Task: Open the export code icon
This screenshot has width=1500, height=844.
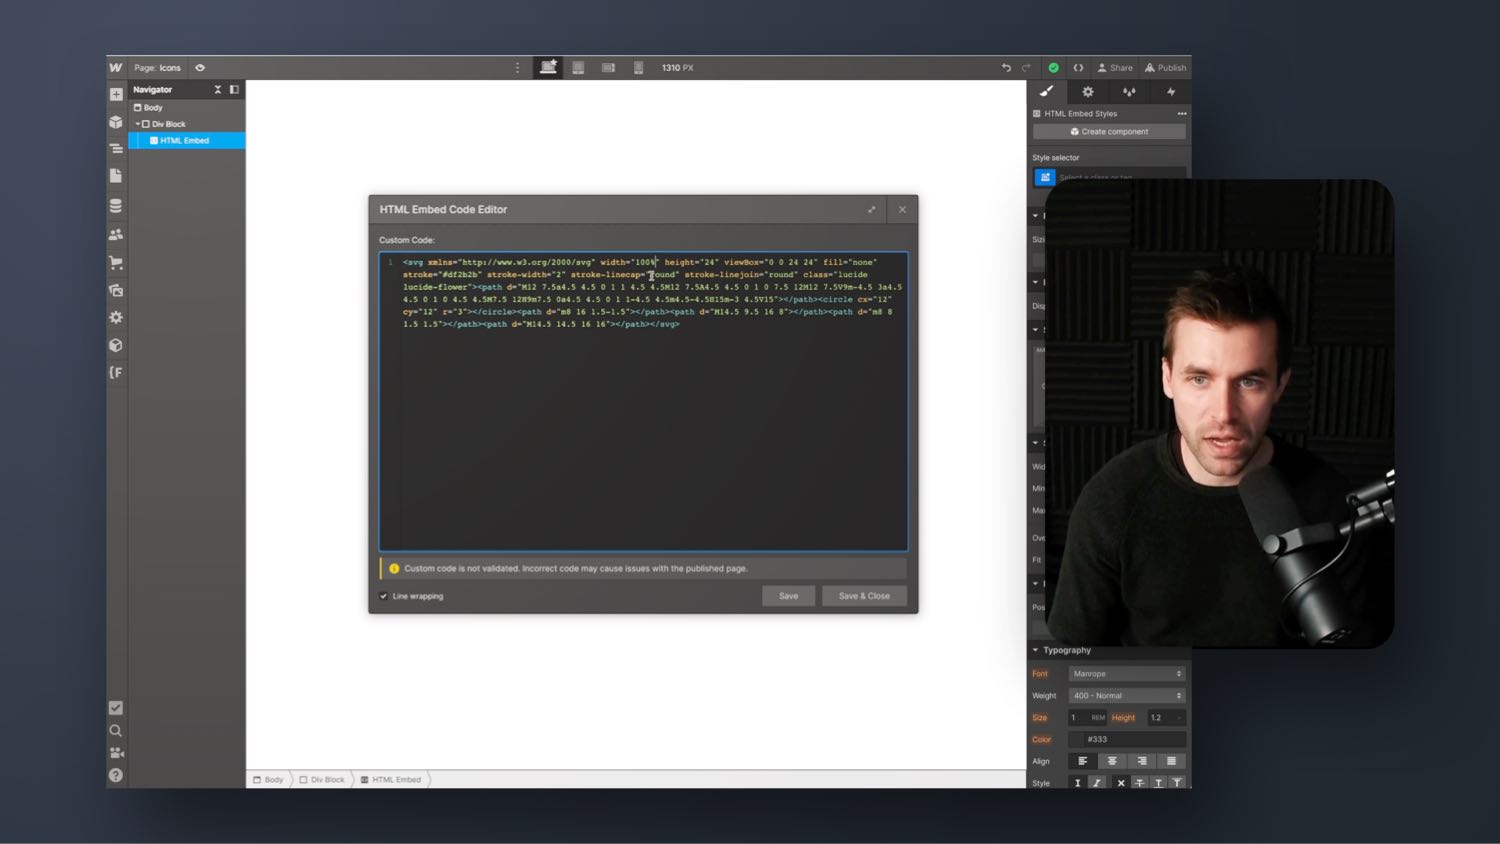Action: point(1078,68)
